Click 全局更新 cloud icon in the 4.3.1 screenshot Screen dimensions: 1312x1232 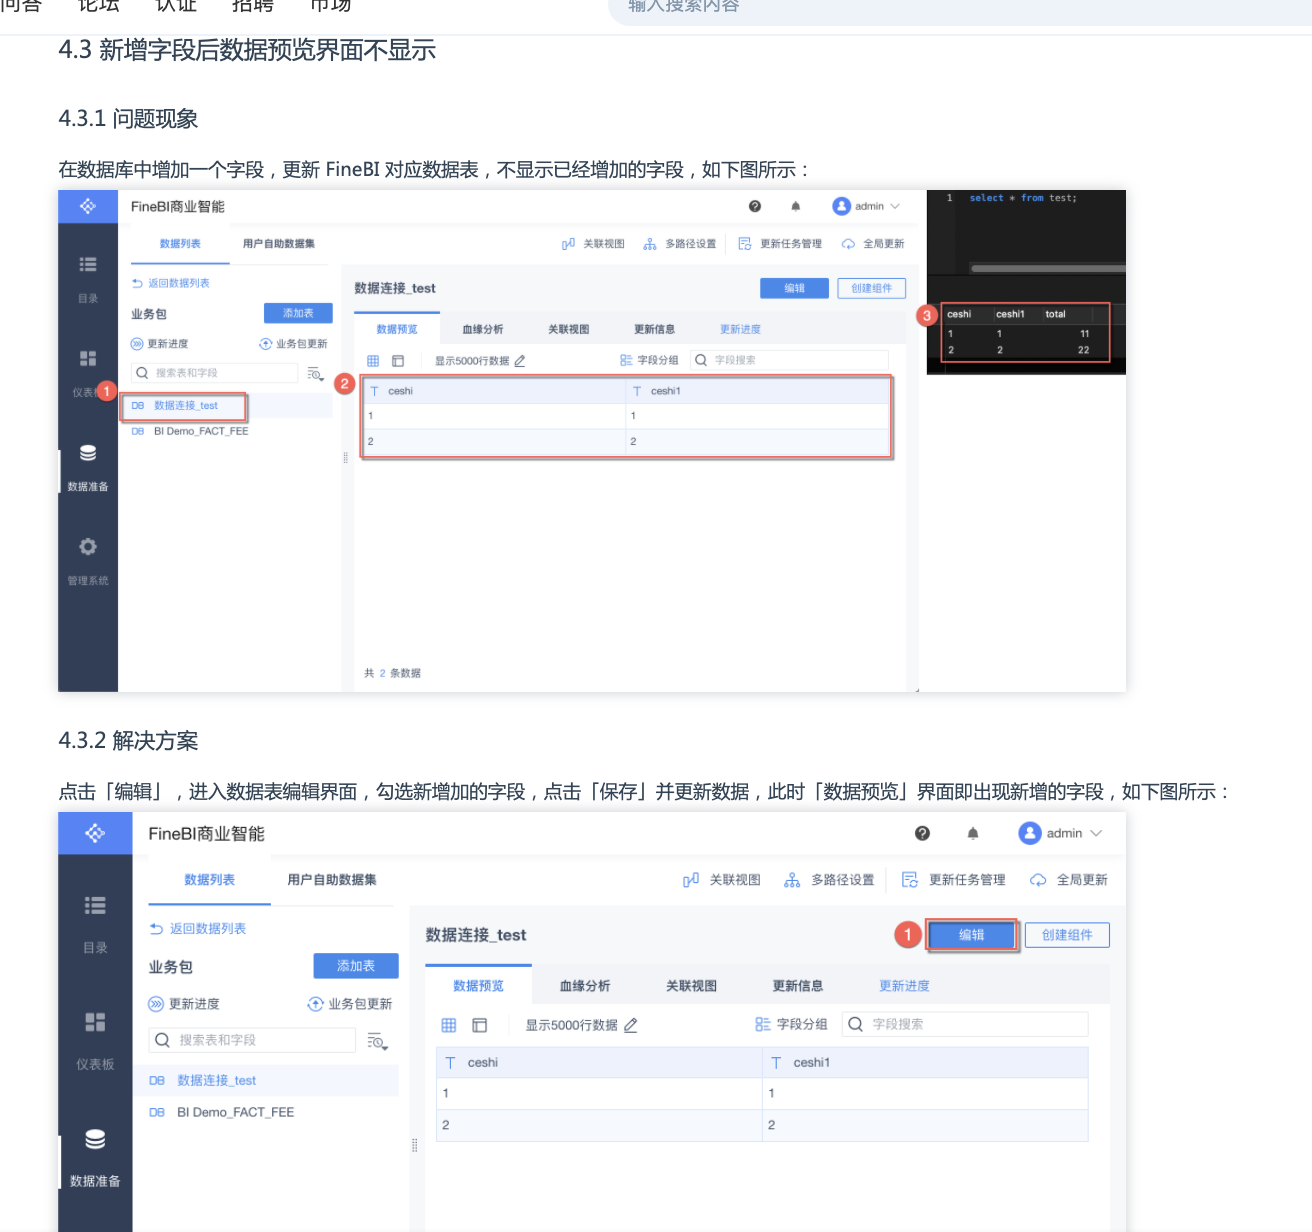point(848,244)
